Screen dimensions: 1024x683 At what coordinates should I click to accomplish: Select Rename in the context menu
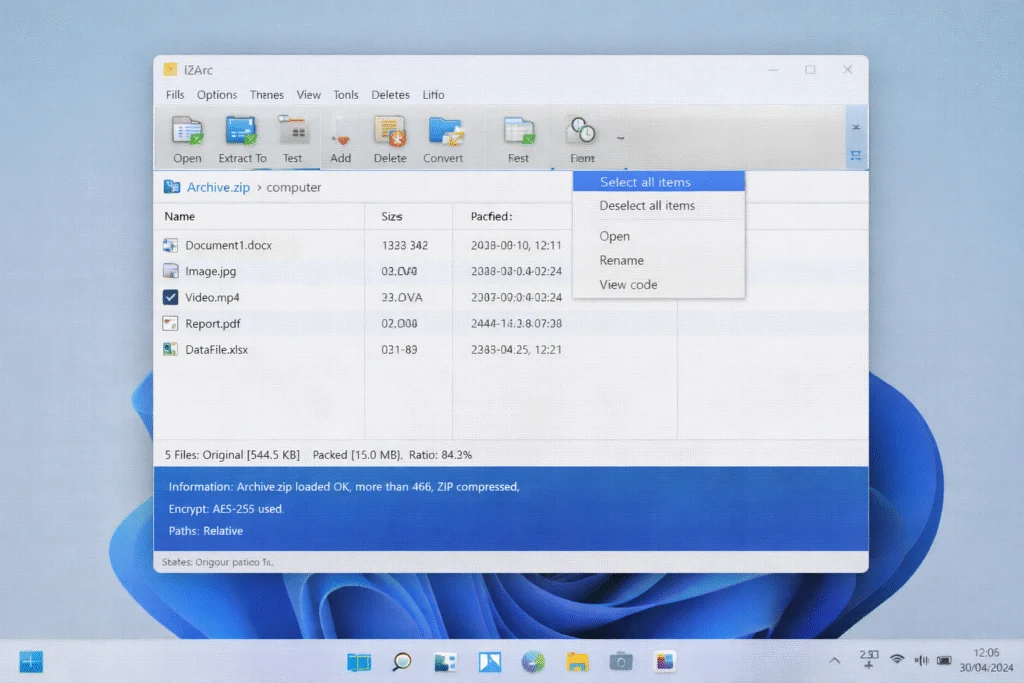(x=621, y=260)
